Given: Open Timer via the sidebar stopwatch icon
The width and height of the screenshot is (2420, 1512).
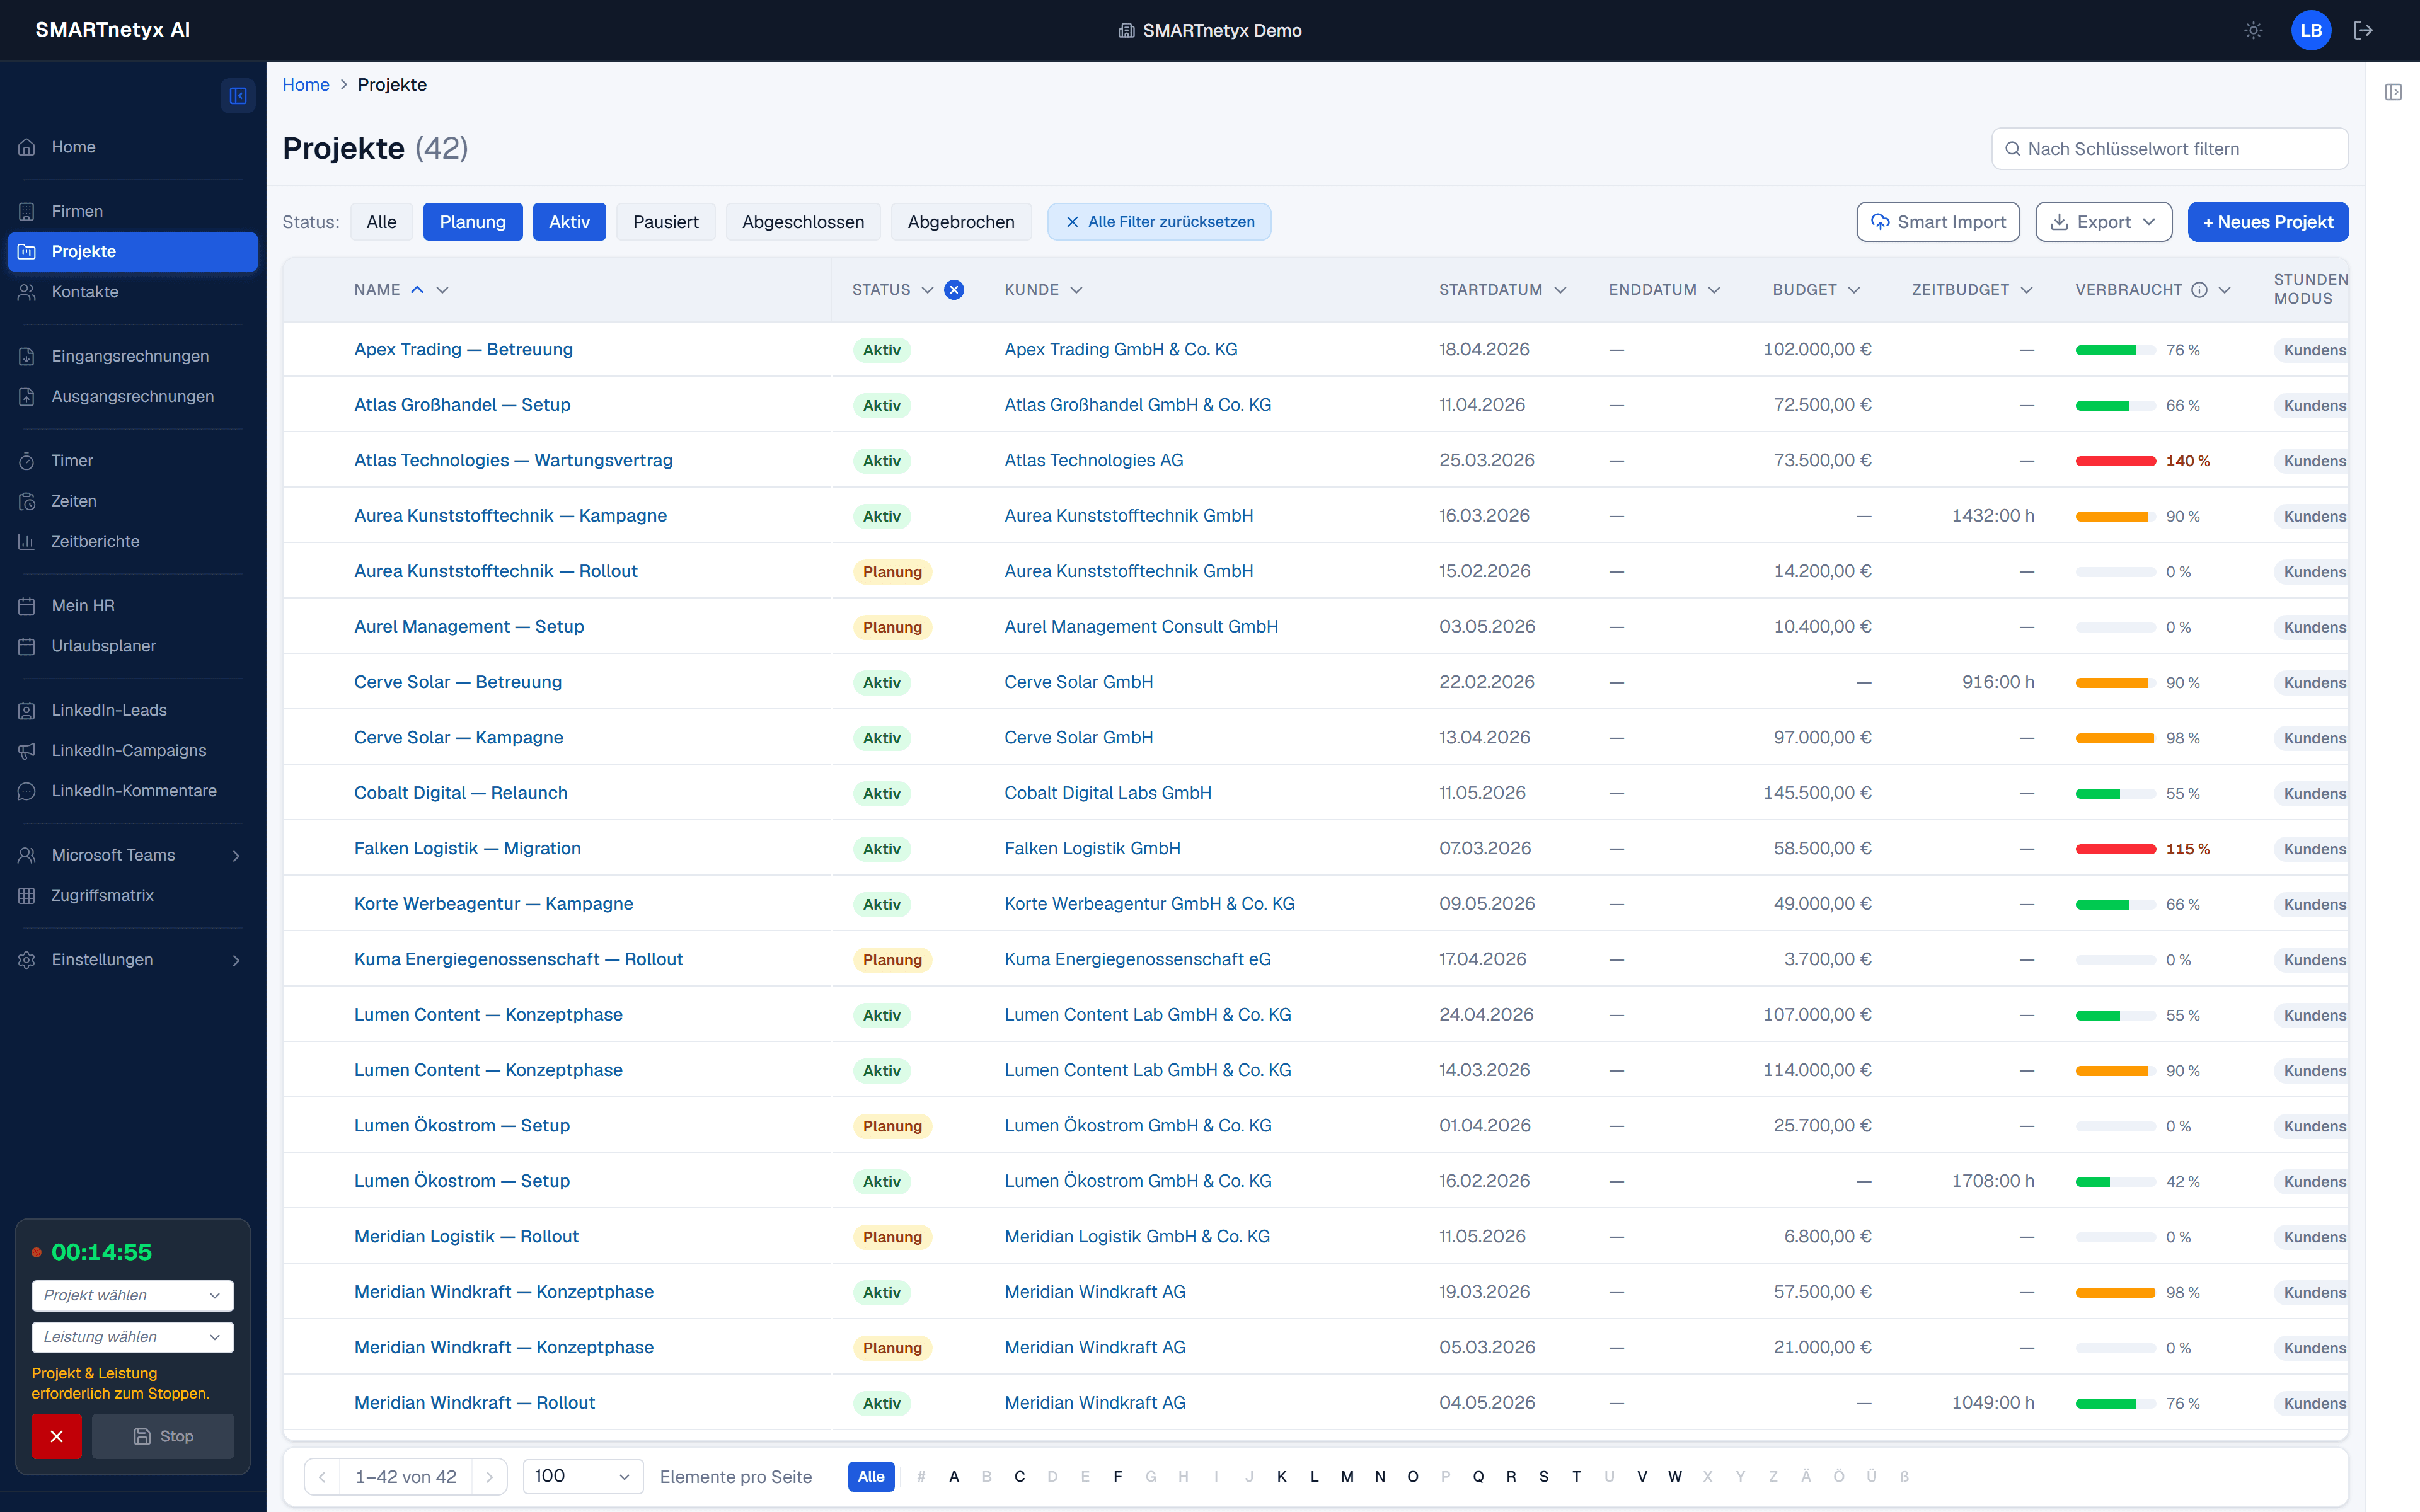Looking at the screenshot, I should tap(27, 461).
